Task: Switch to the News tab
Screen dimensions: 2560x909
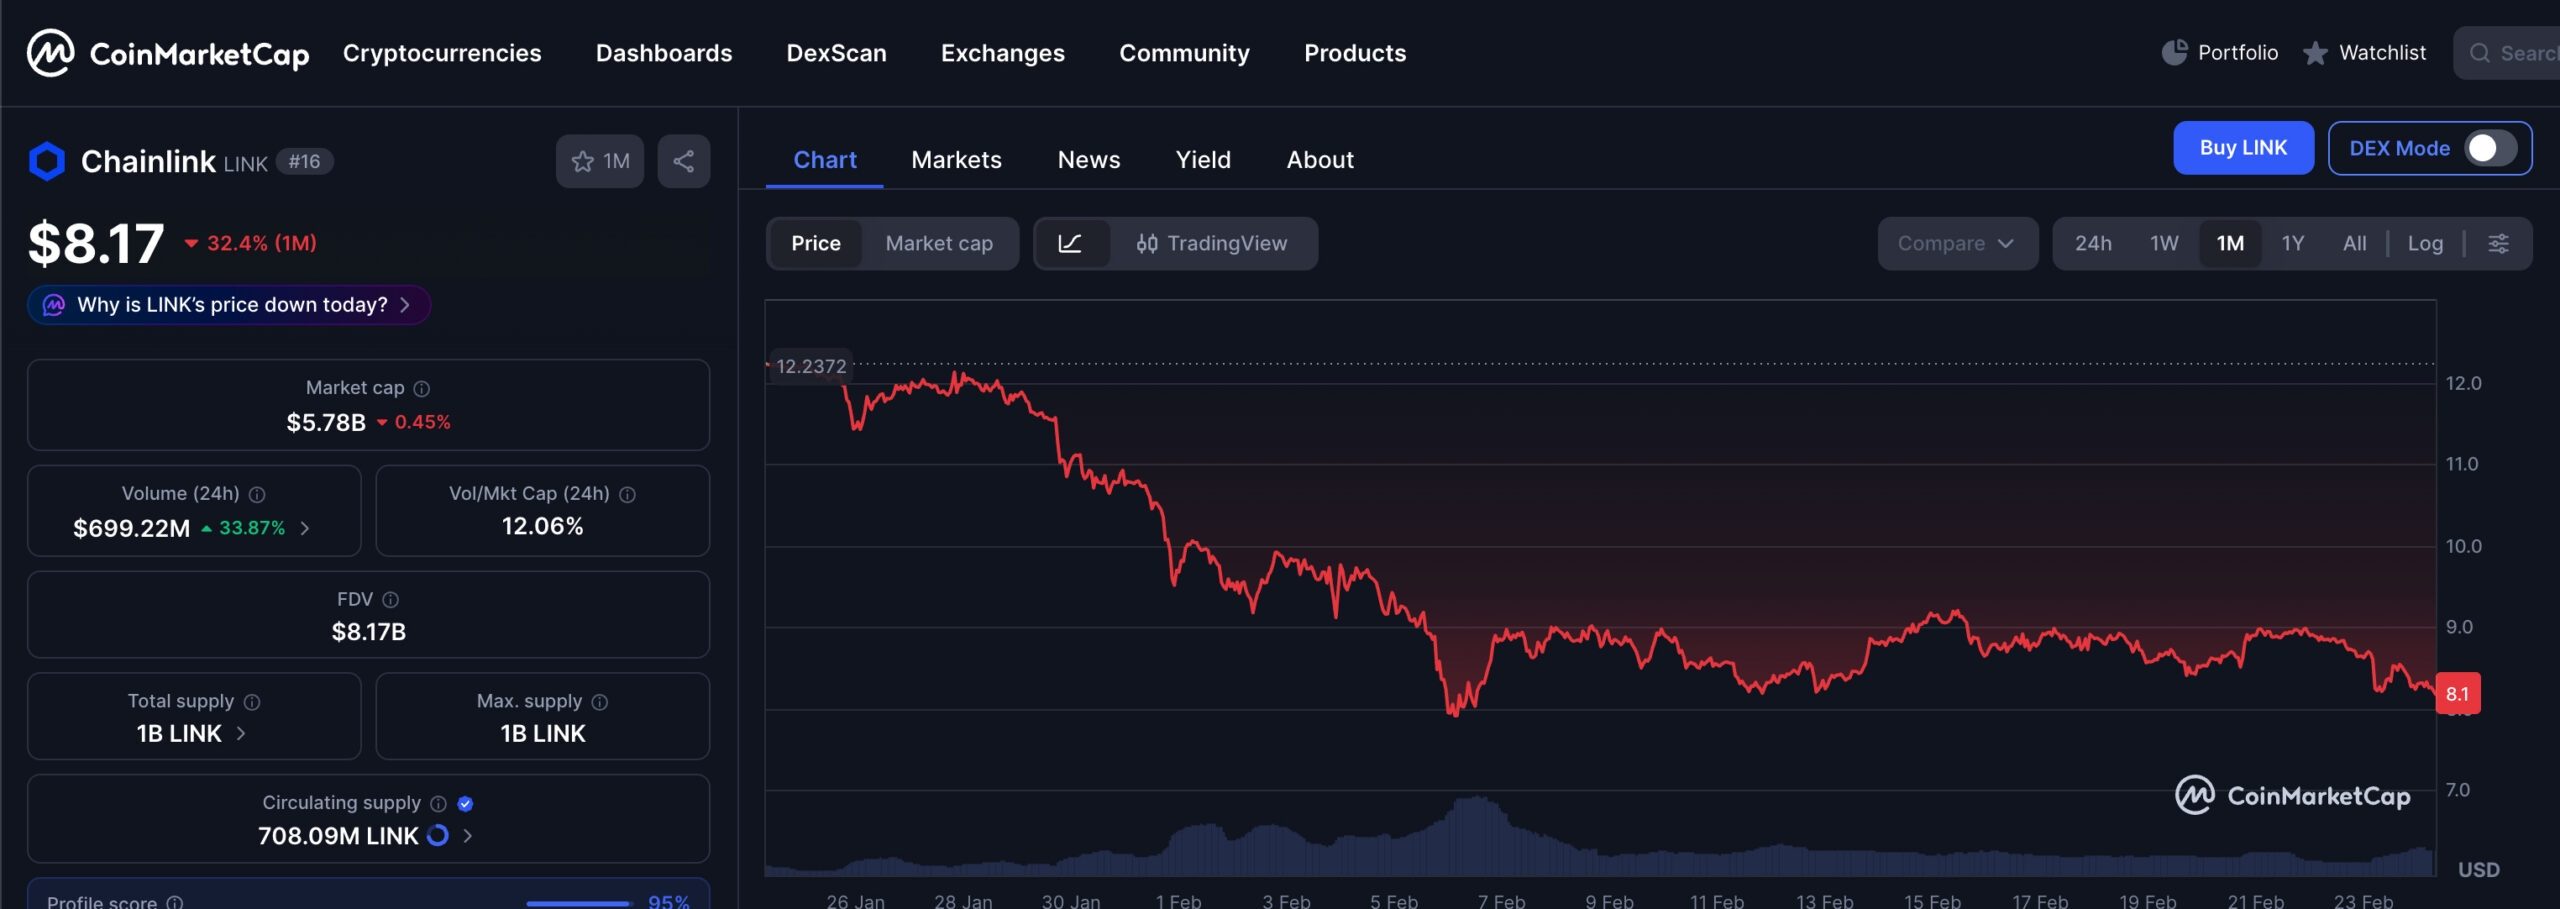Action: pyautogui.click(x=1089, y=160)
